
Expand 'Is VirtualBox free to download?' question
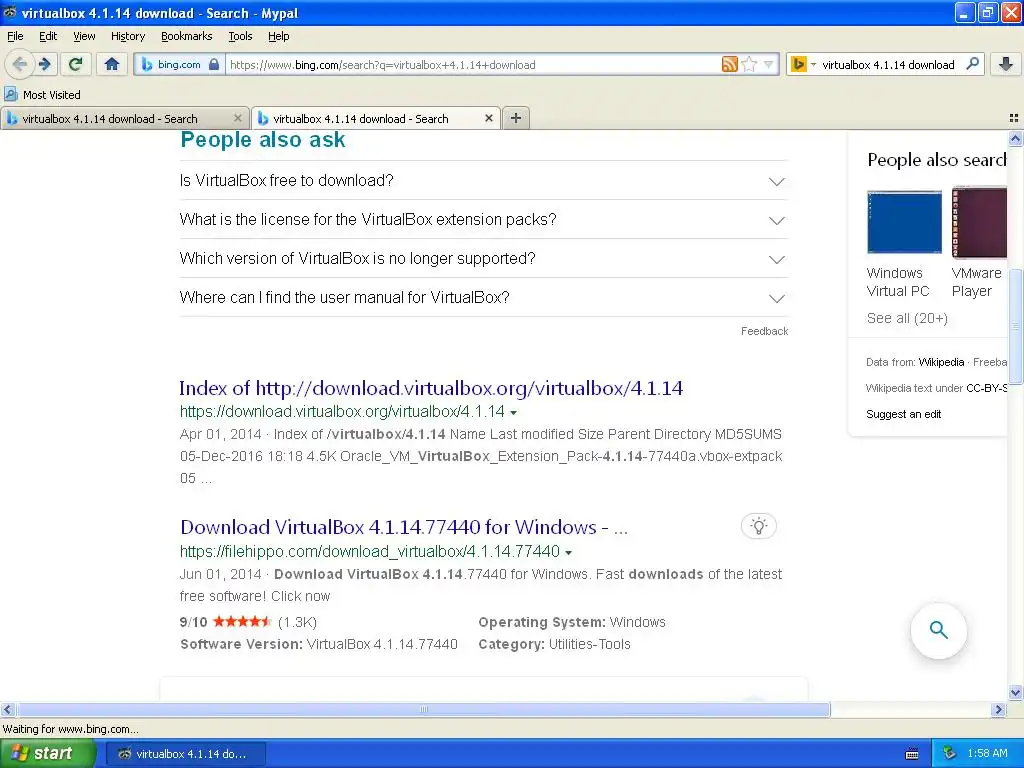point(483,180)
